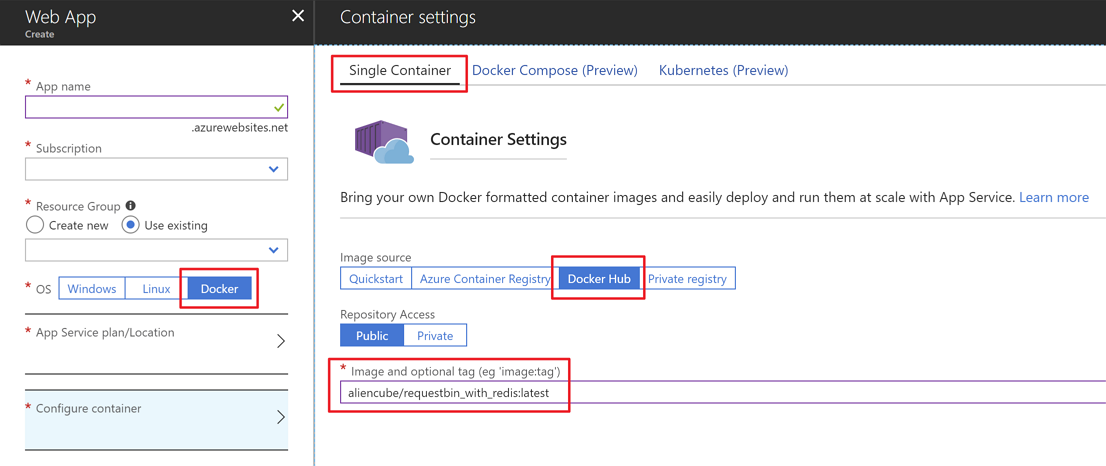Viewport: 1106px width, 466px height.
Task: Expand Configure container settings
Action: (157, 419)
